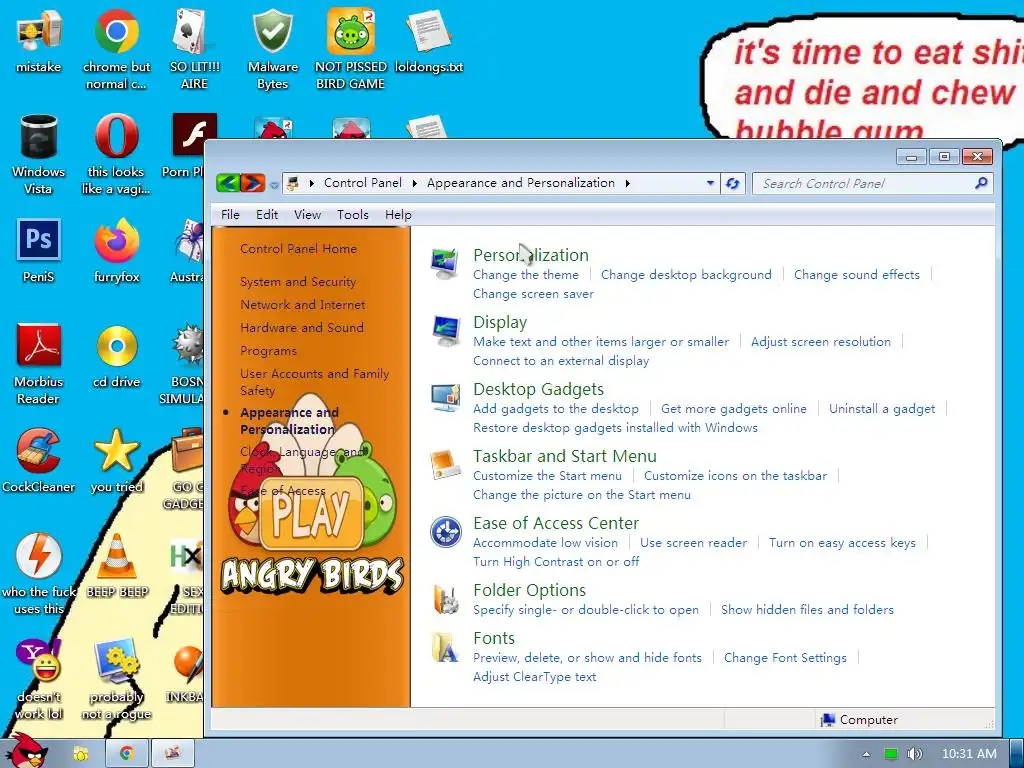Screen dimensions: 1024x768
Task: Click the Angry Birds Start button
Action: click(x=27, y=751)
